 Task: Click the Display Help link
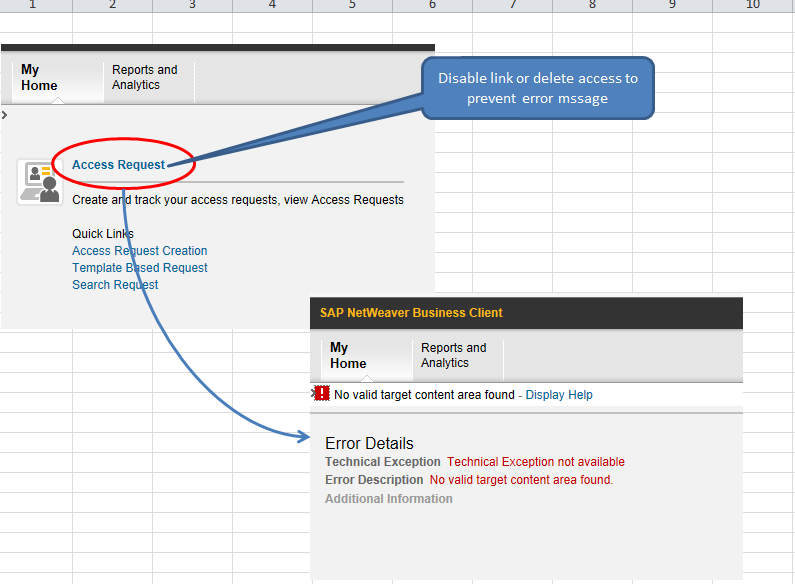[559, 394]
